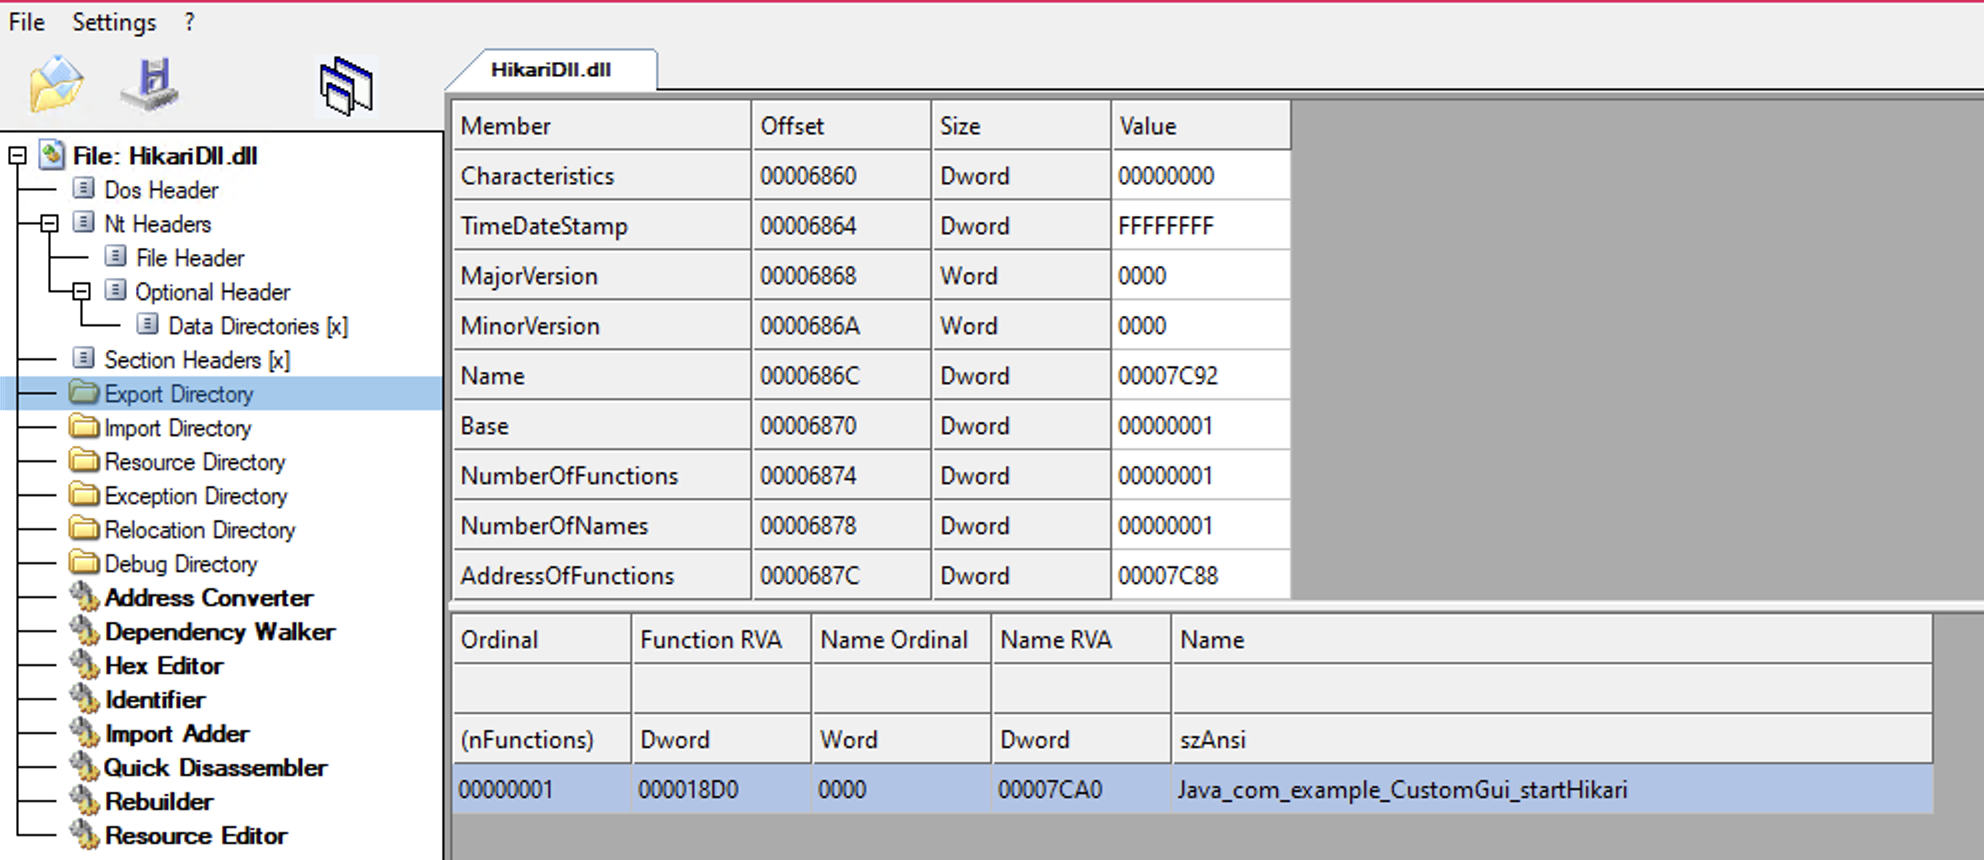Collapse the Optional Header tree node

[81, 292]
